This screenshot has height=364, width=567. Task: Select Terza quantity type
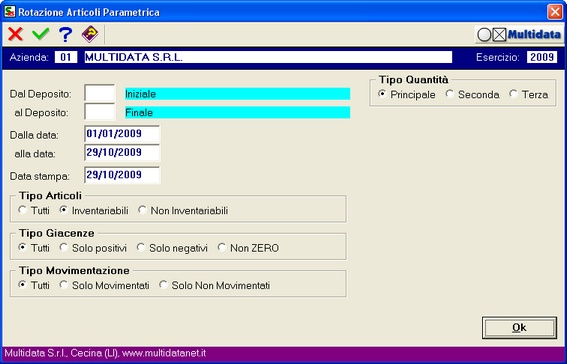click(x=529, y=95)
